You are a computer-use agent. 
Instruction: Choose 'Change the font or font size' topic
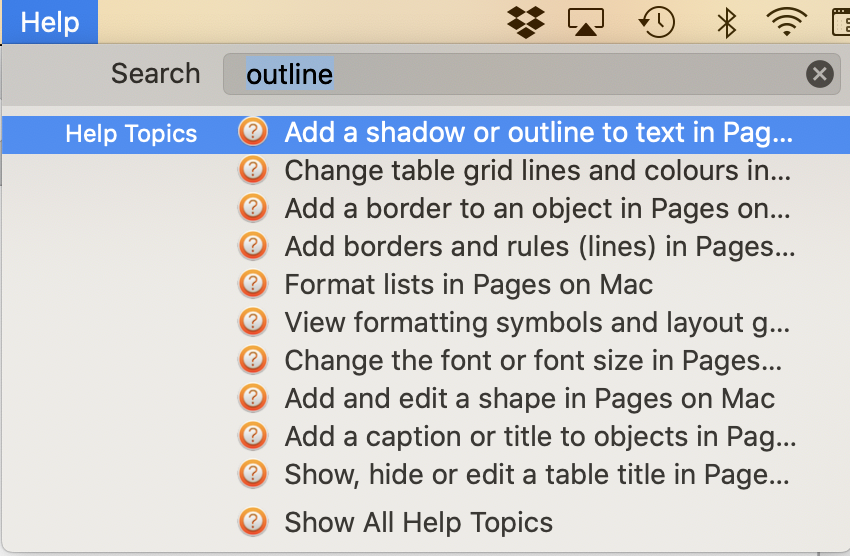(x=533, y=360)
